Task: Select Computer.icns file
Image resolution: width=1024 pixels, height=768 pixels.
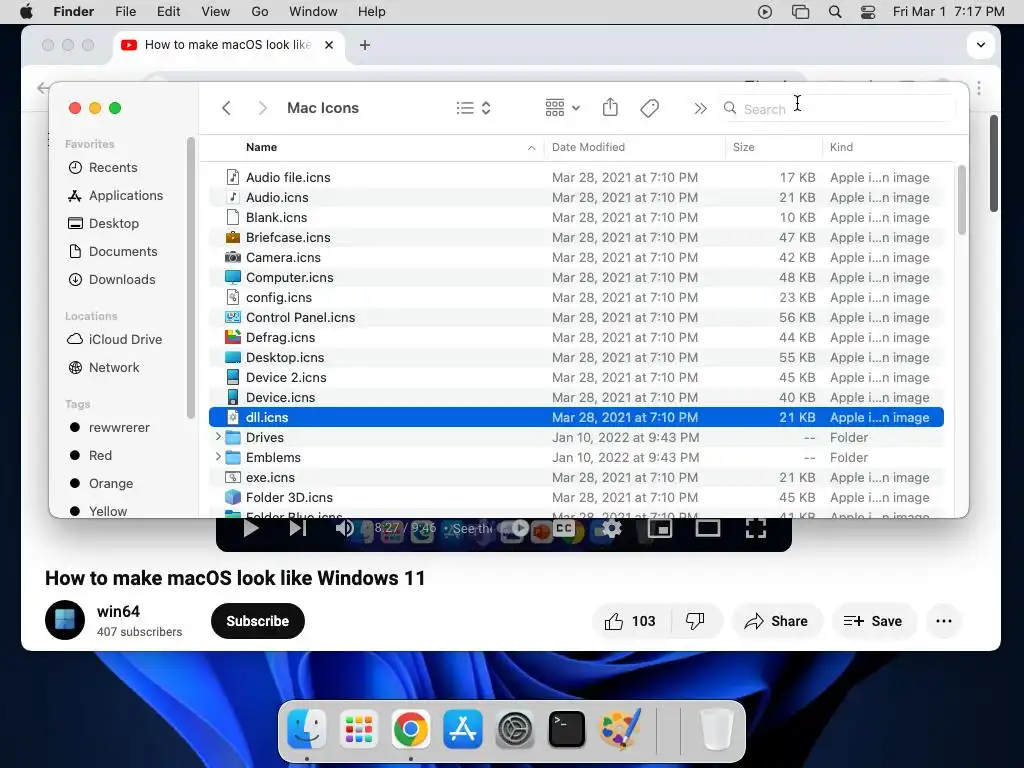Action: coord(576,278)
